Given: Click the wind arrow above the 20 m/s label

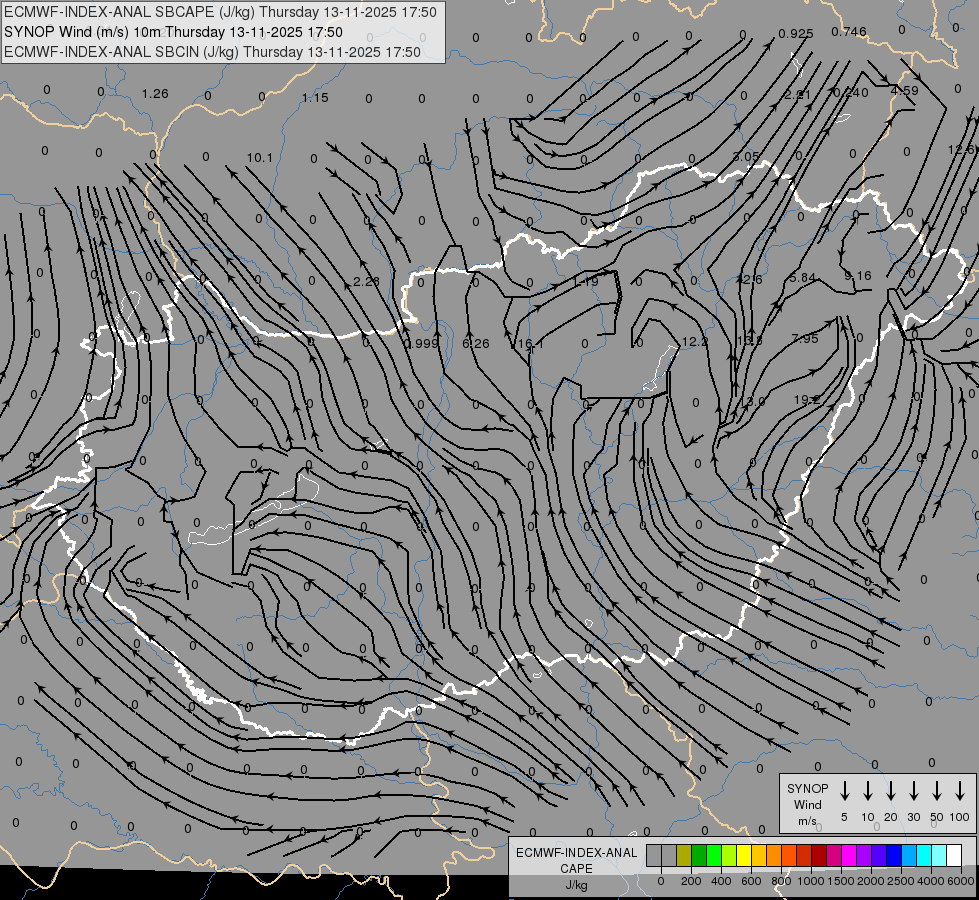Looking at the screenshot, I should 891,791.
